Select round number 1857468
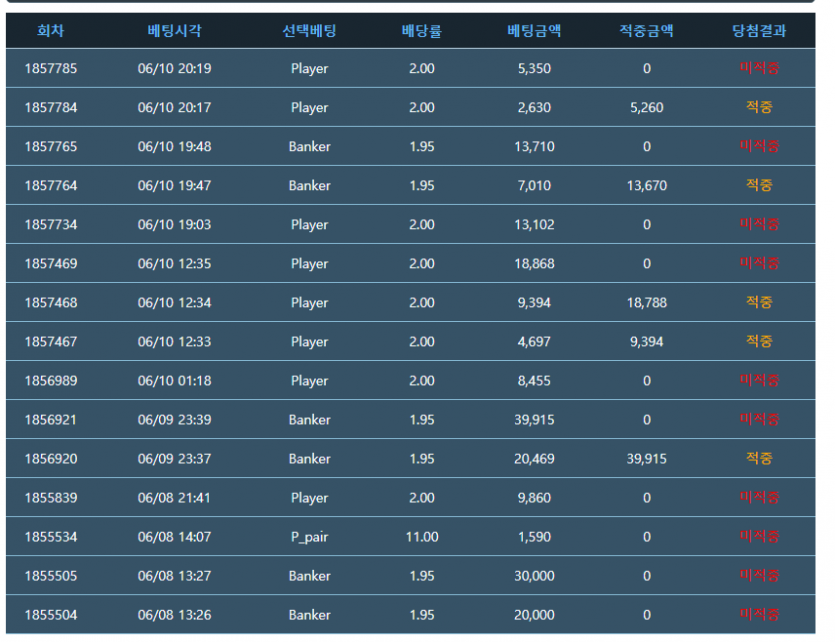This screenshot has width=835, height=642. tap(51, 303)
